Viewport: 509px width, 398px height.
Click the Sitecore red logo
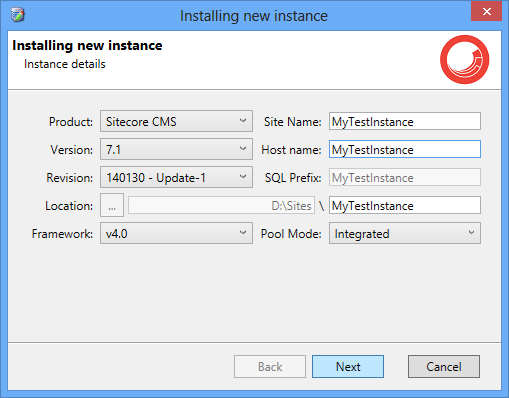(464, 60)
